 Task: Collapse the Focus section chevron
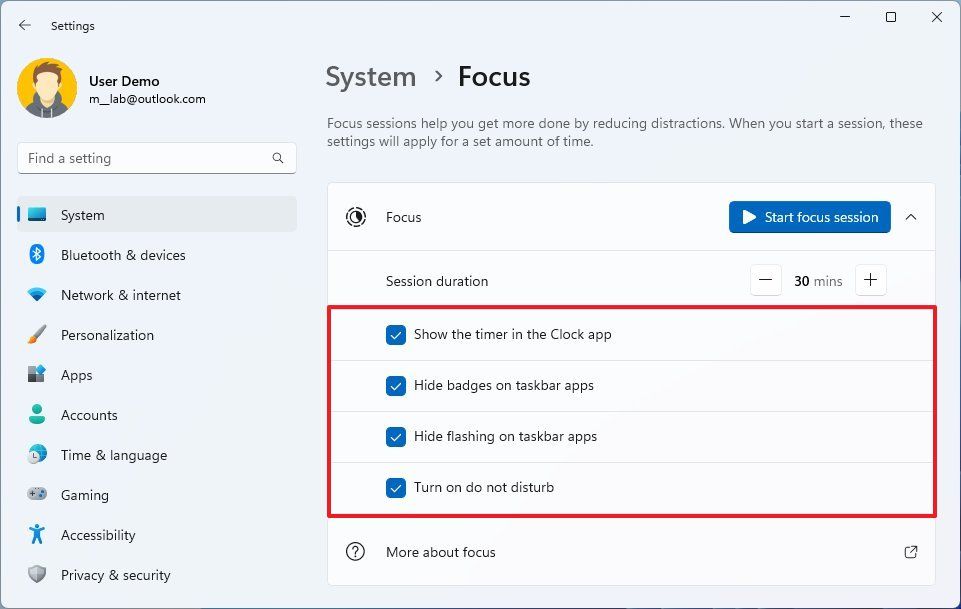click(911, 217)
